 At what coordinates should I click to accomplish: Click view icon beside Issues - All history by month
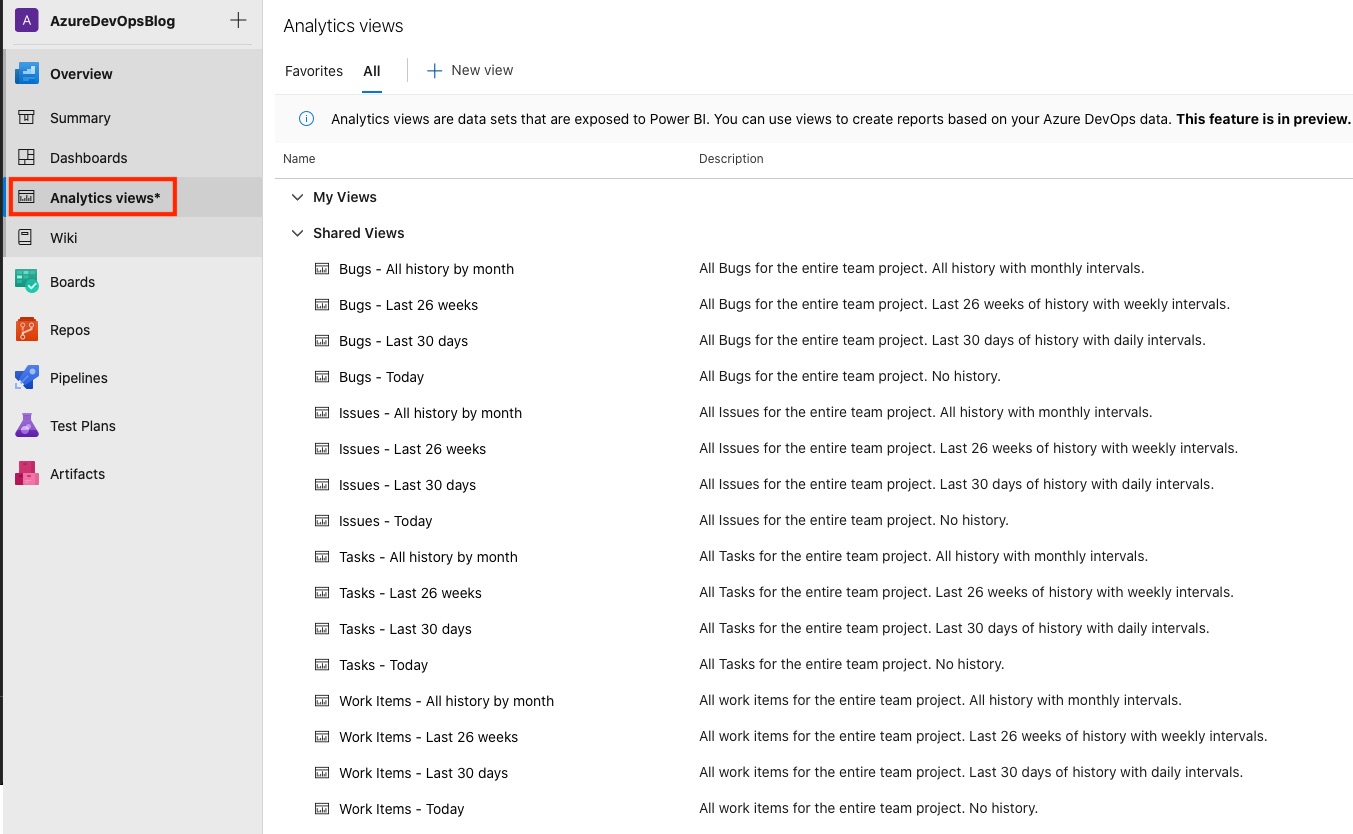point(322,413)
